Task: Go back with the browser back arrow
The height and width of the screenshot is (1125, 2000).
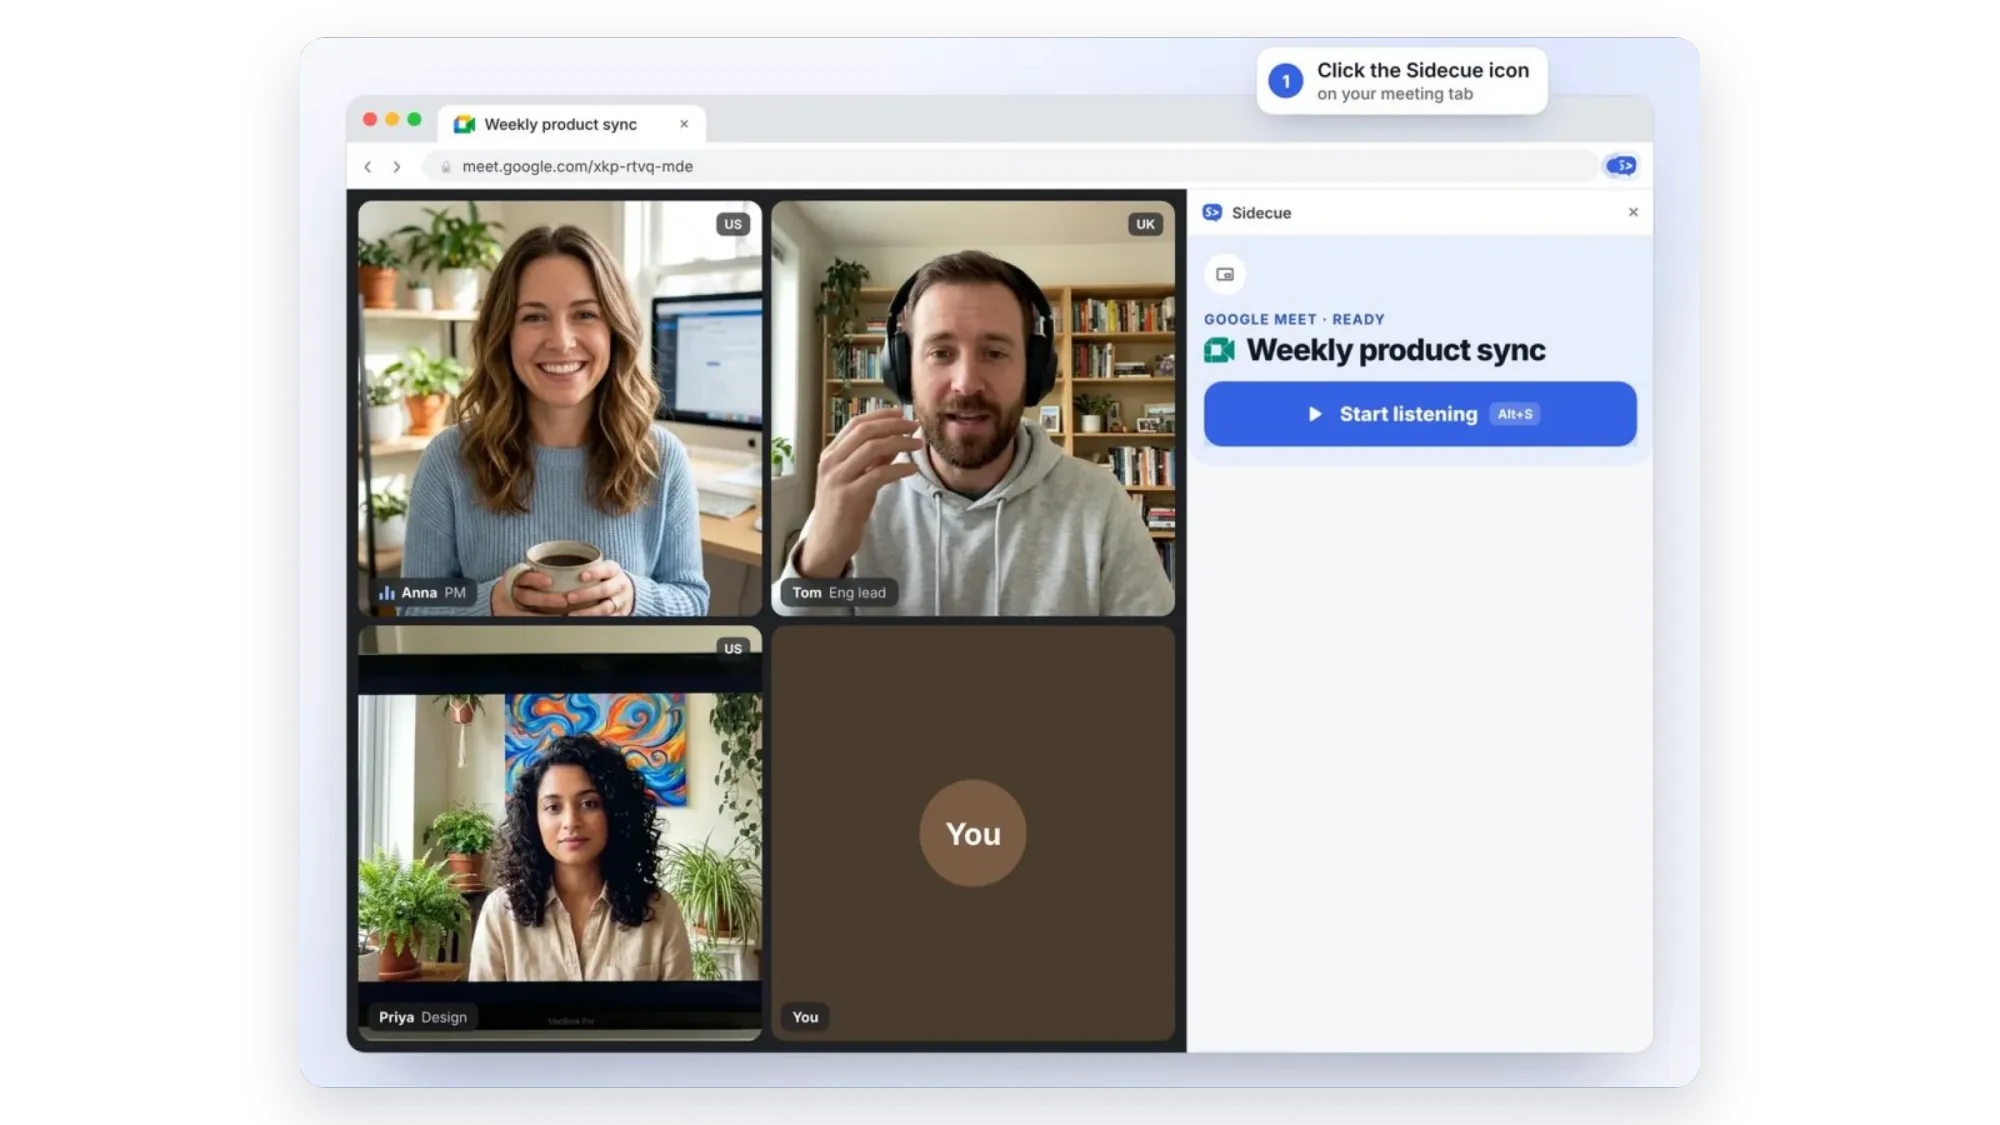Action: coord(368,167)
